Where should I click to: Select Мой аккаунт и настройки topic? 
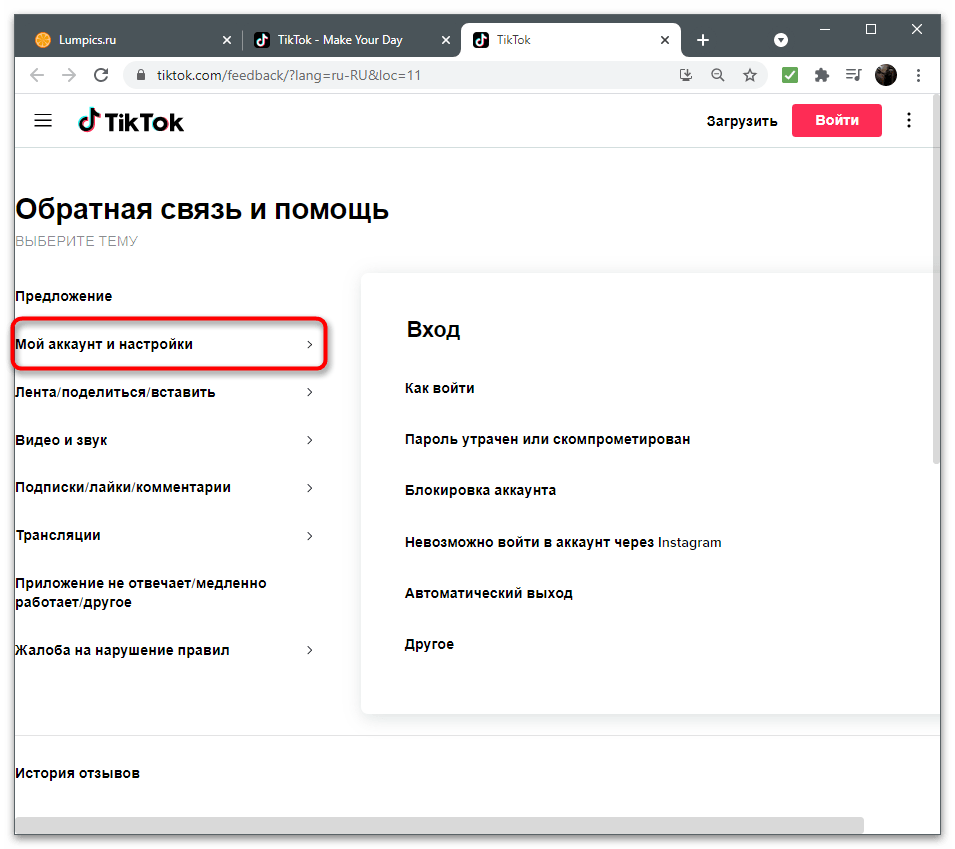click(104, 344)
